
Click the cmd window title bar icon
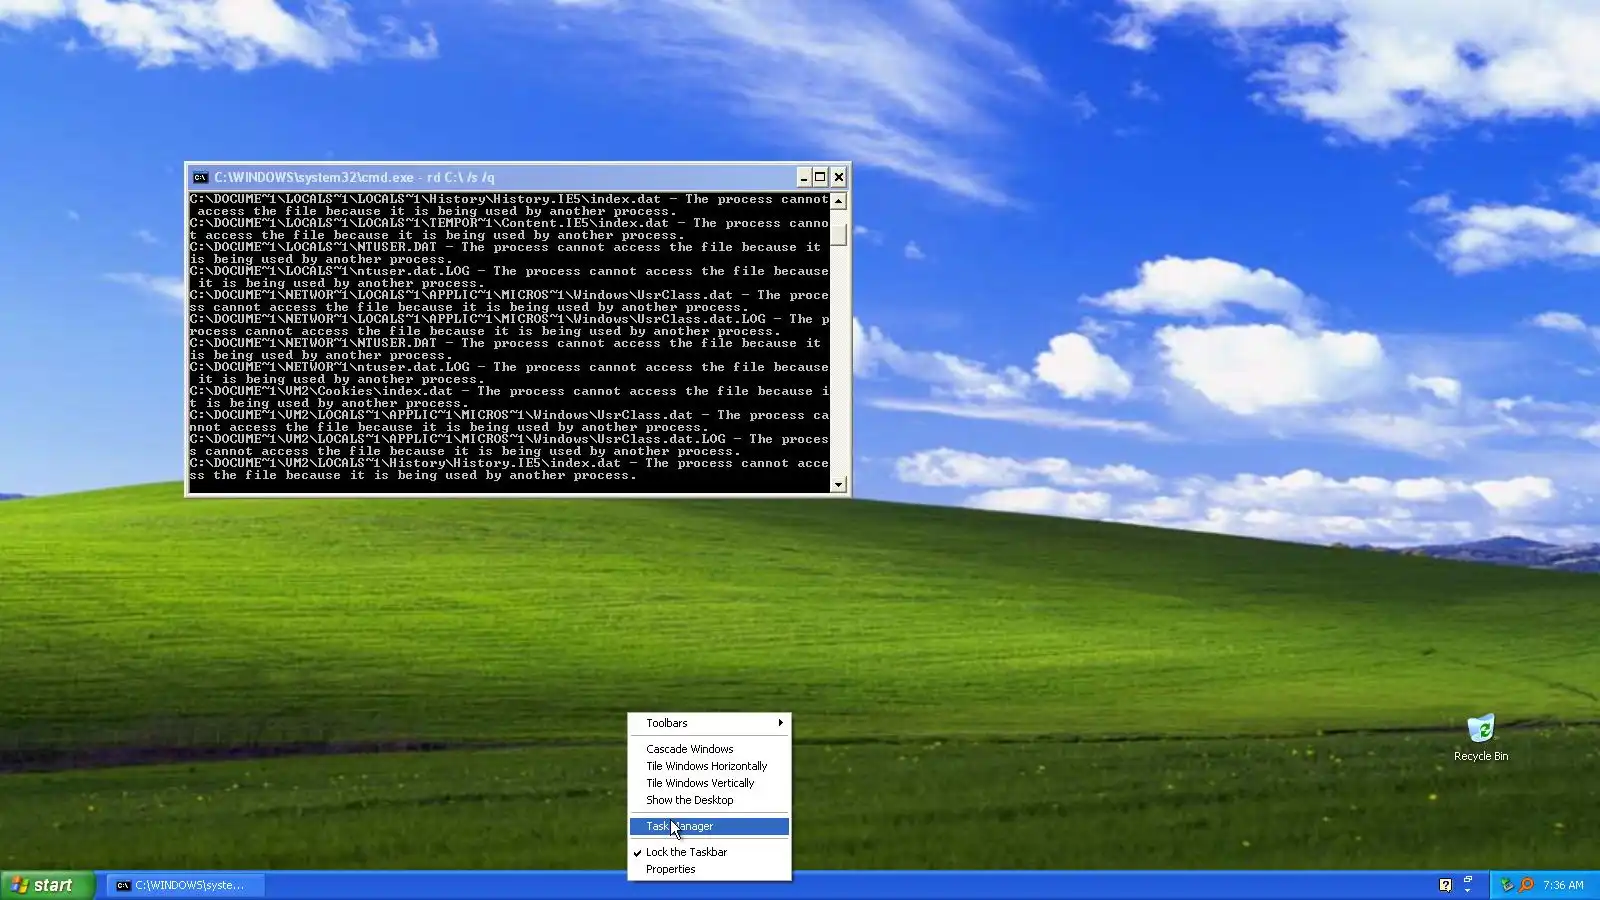[200, 178]
